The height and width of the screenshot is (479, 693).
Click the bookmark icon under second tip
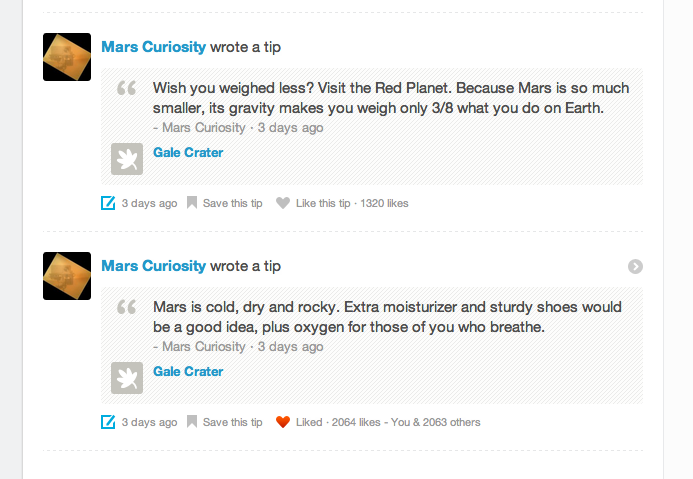coord(192,422)
